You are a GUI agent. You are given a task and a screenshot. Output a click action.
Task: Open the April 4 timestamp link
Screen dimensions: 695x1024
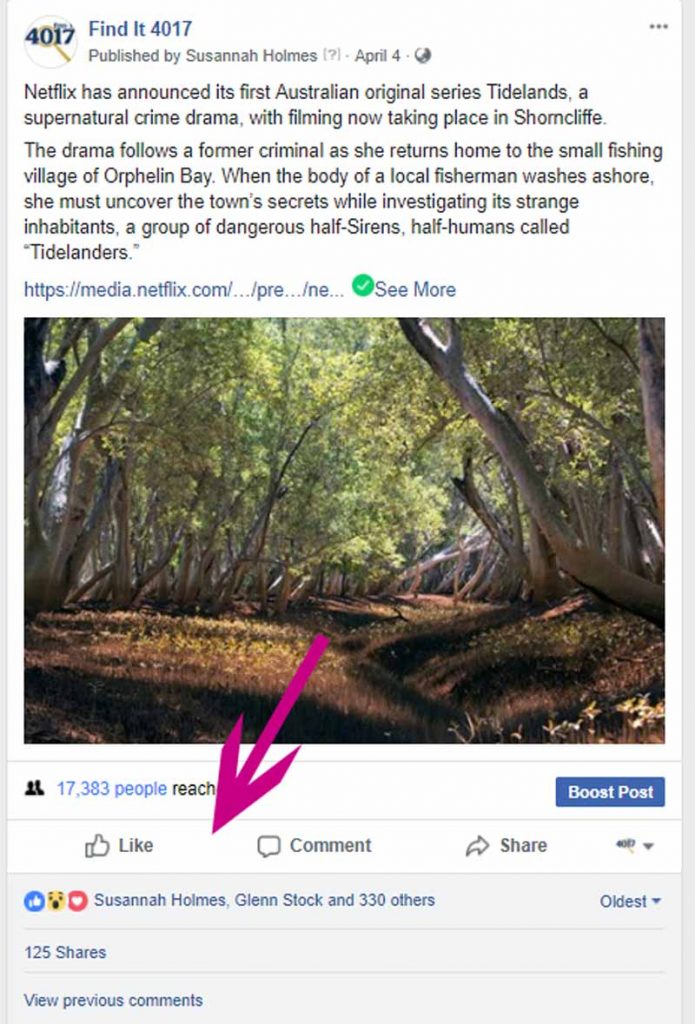tap(376, 55)
